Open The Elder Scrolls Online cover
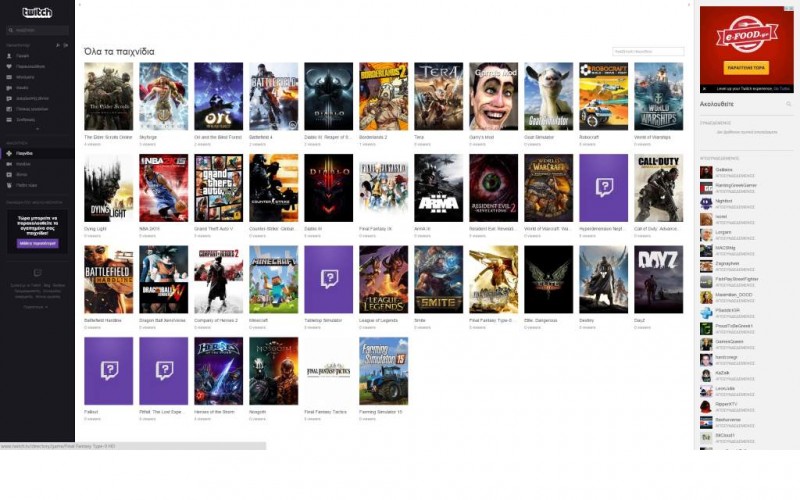The height and width of the screenshot is (500, 800). coord(108,96)
